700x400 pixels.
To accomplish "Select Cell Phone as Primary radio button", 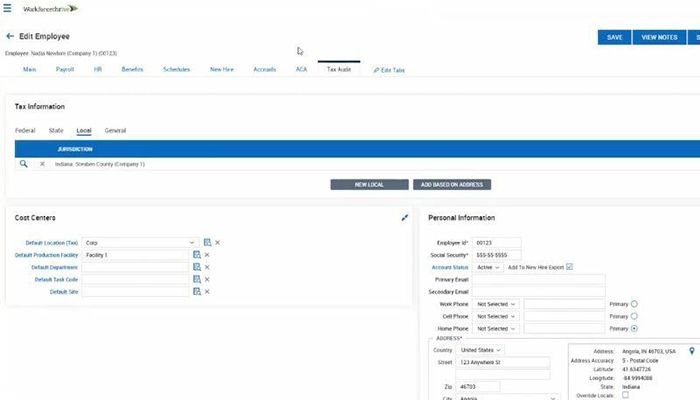I will pos(634,316).
